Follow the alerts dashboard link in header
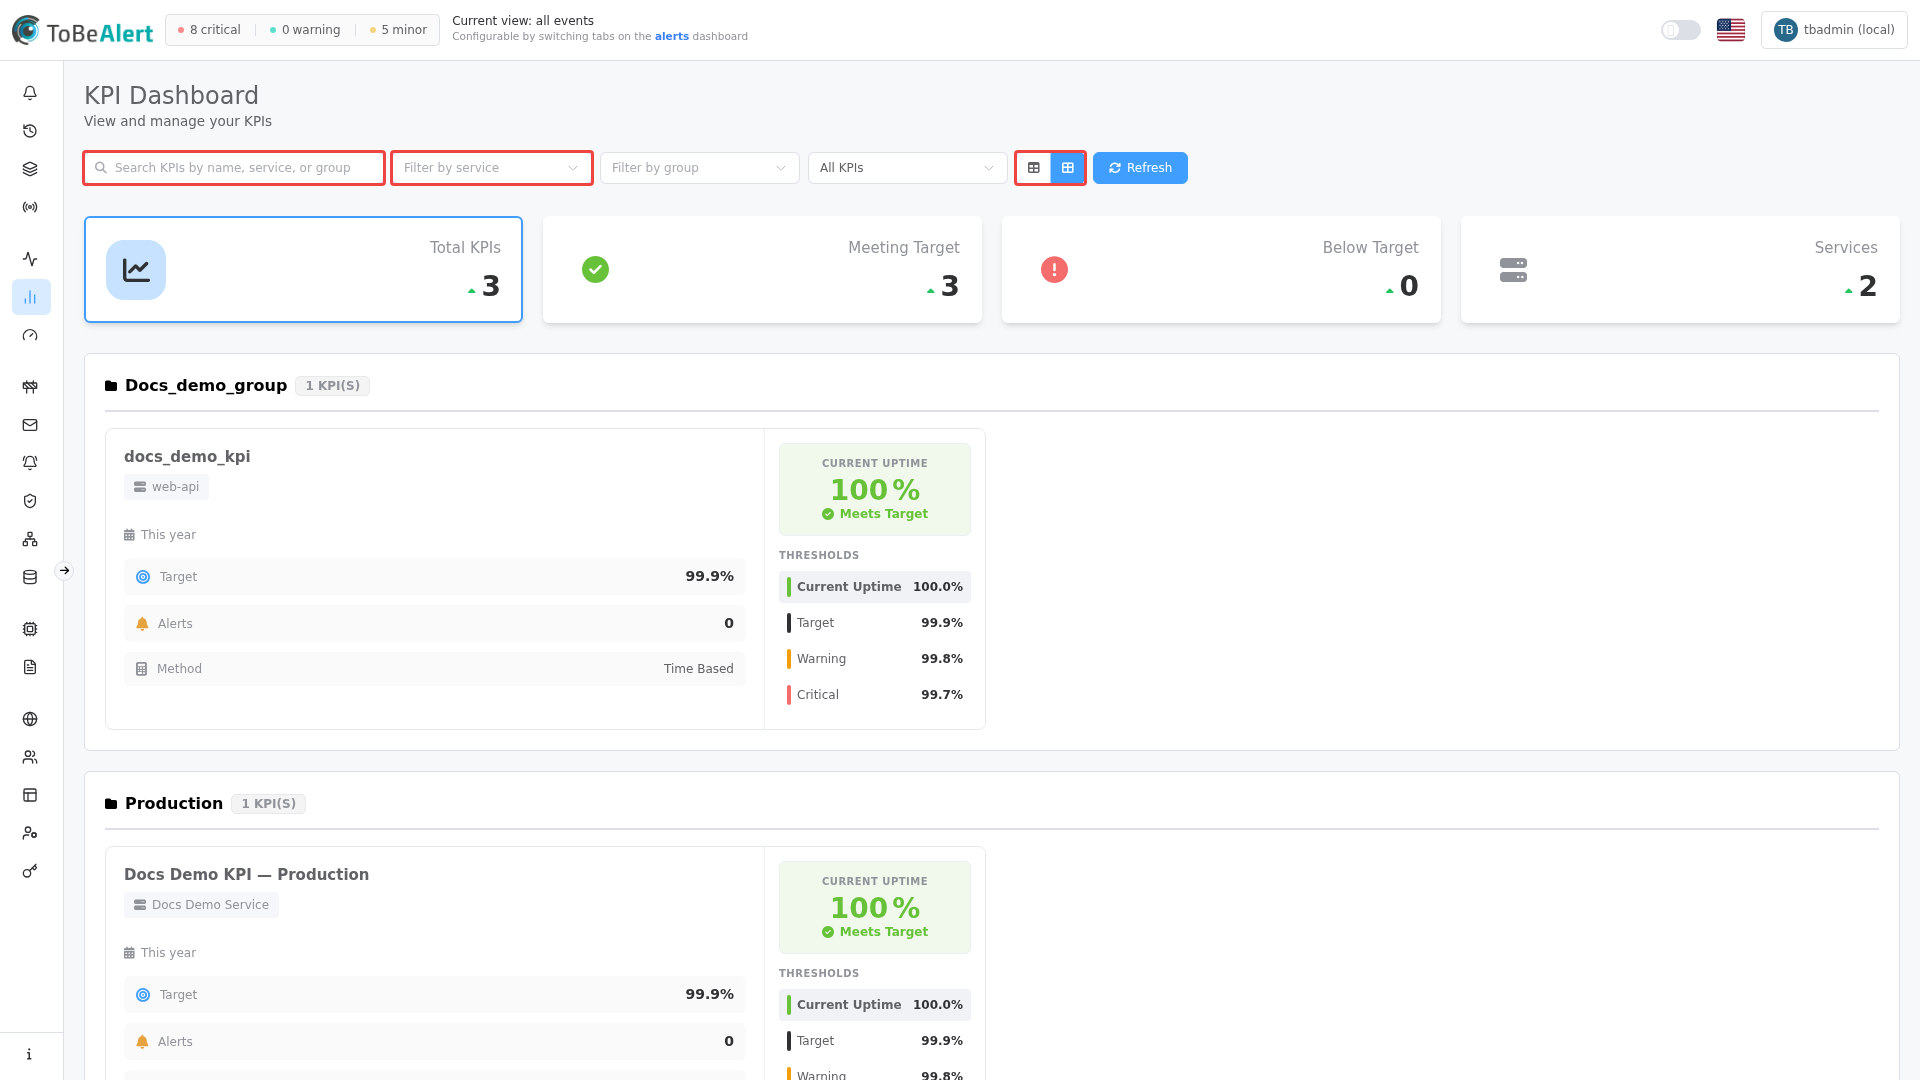This screenshot has height=1080, width=1920. click(672, 37)
